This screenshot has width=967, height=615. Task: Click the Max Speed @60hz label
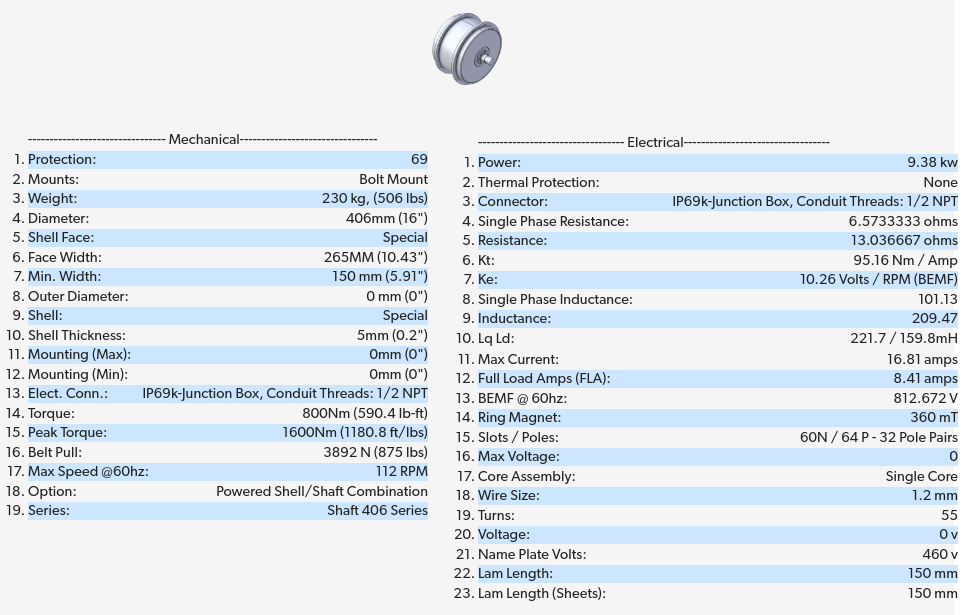pyautogui.click(x=88, y=471)
